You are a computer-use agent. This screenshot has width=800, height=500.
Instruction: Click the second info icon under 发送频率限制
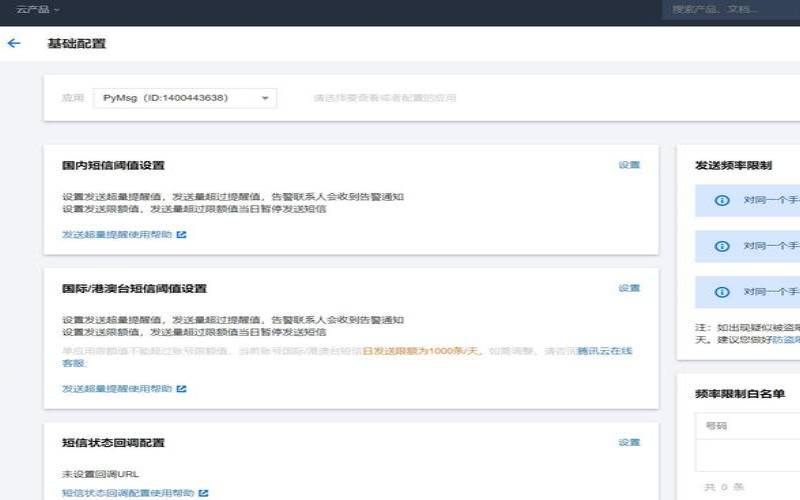pyautogui.click(x=722, y=246)
